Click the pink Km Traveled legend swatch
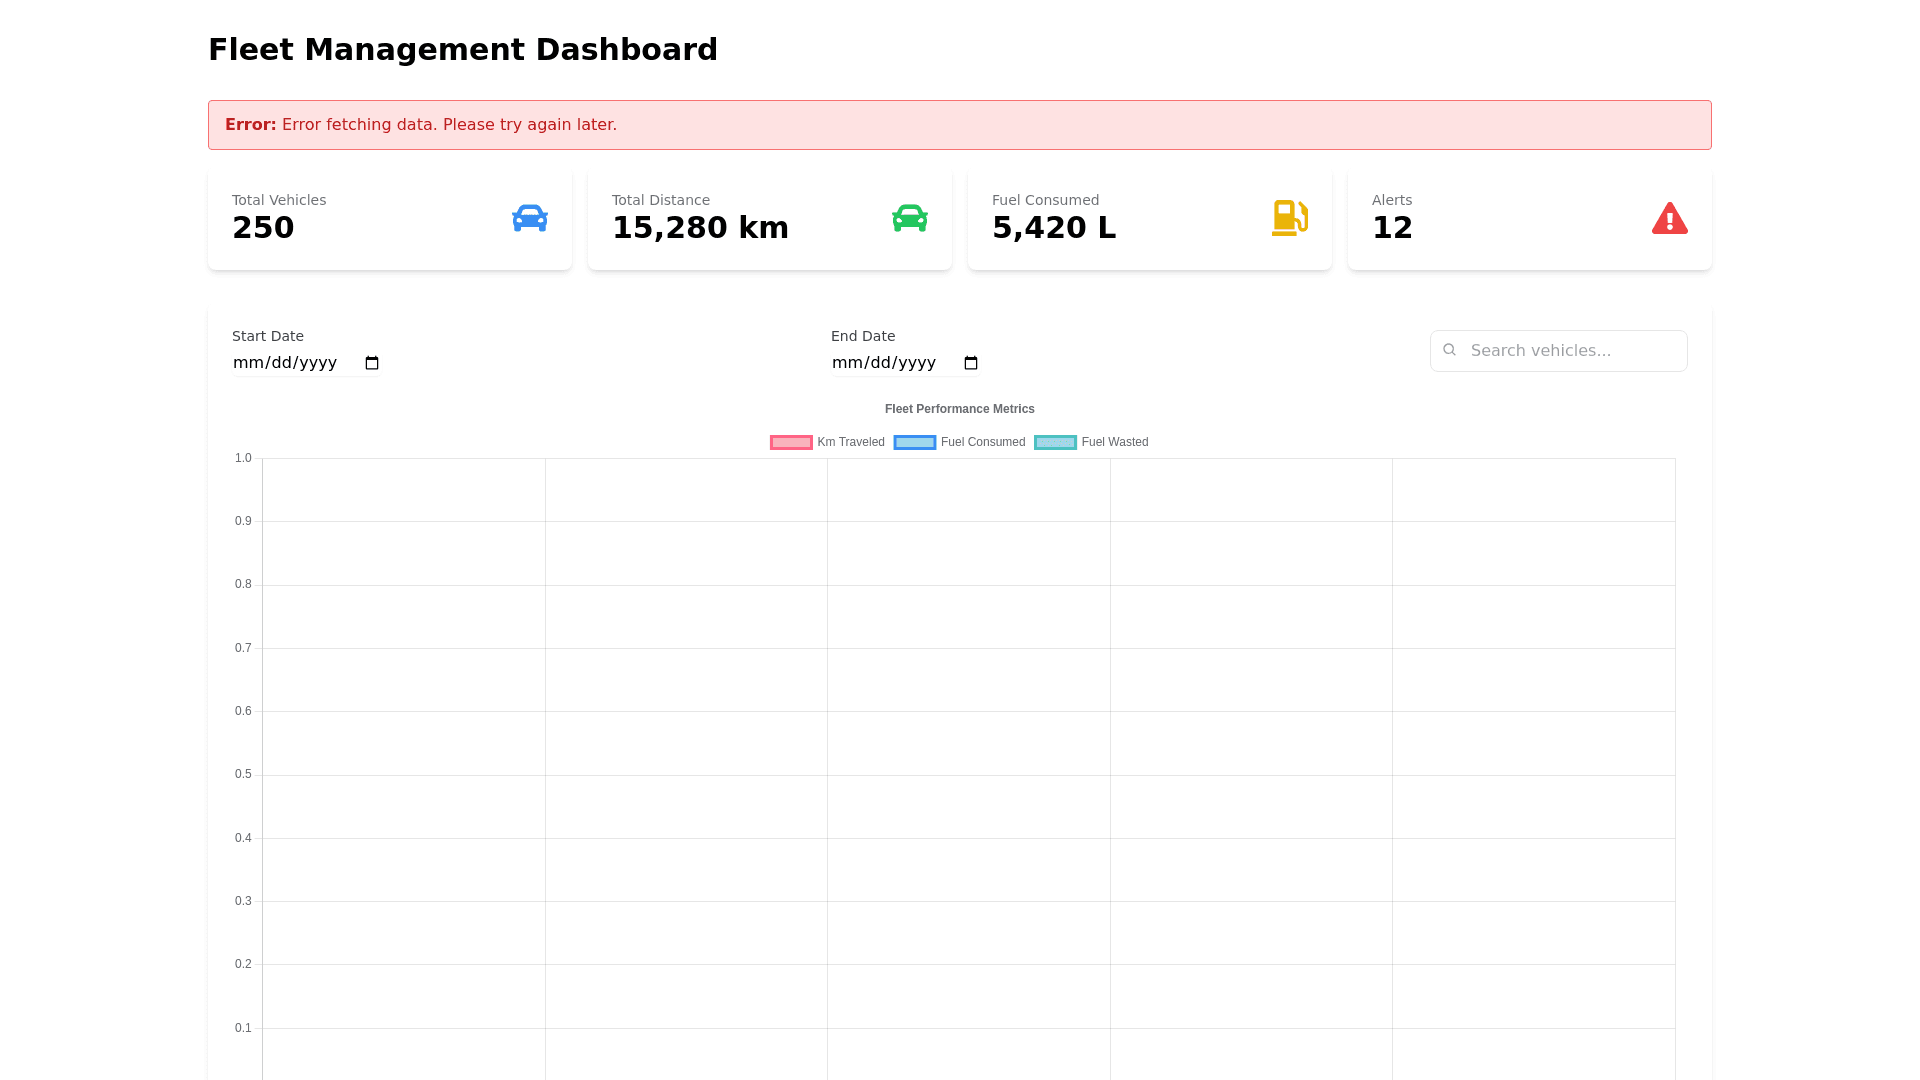The width and height of the screenshot is (1920, 1080). coord(791,442)
